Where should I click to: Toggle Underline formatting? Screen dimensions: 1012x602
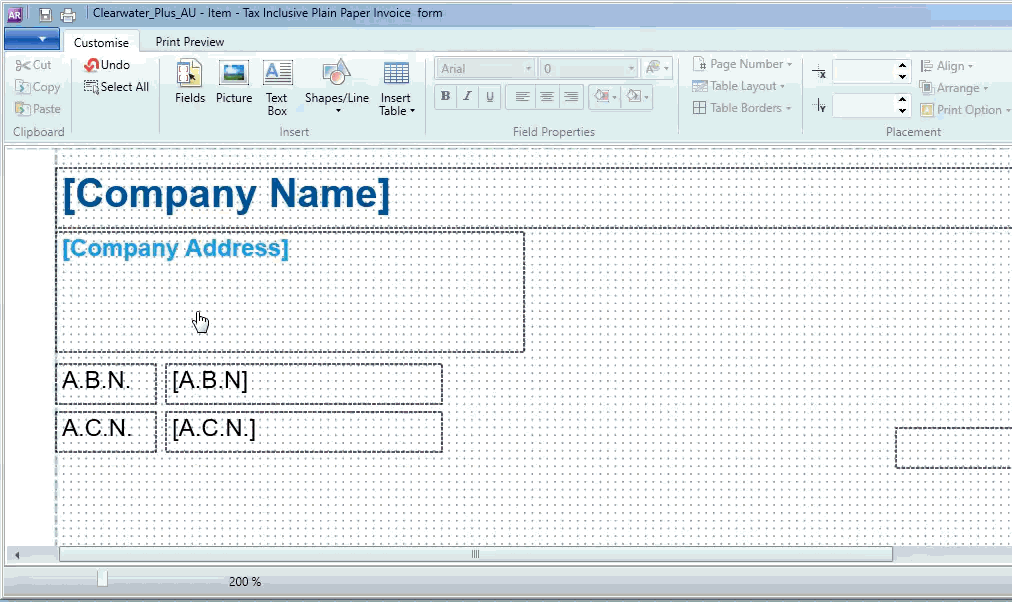pyautogui.click(x=489, y=97)
